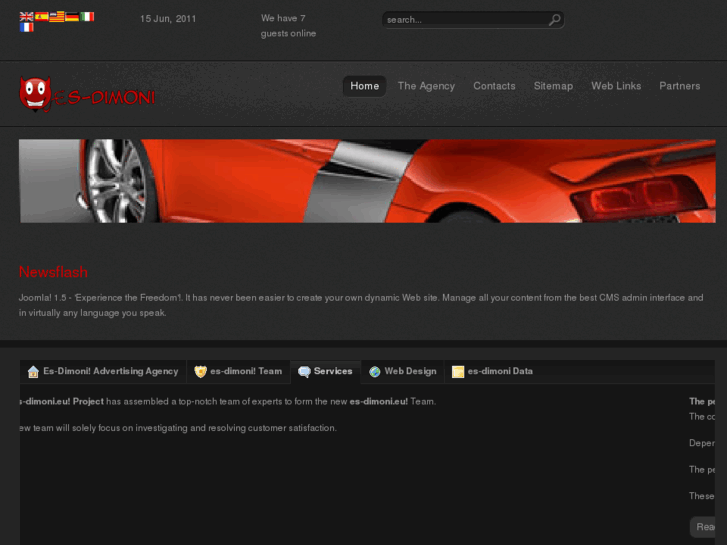Go to the Partners menu item
The height and width of the screenshot is (545, 727).
[679, 86]
